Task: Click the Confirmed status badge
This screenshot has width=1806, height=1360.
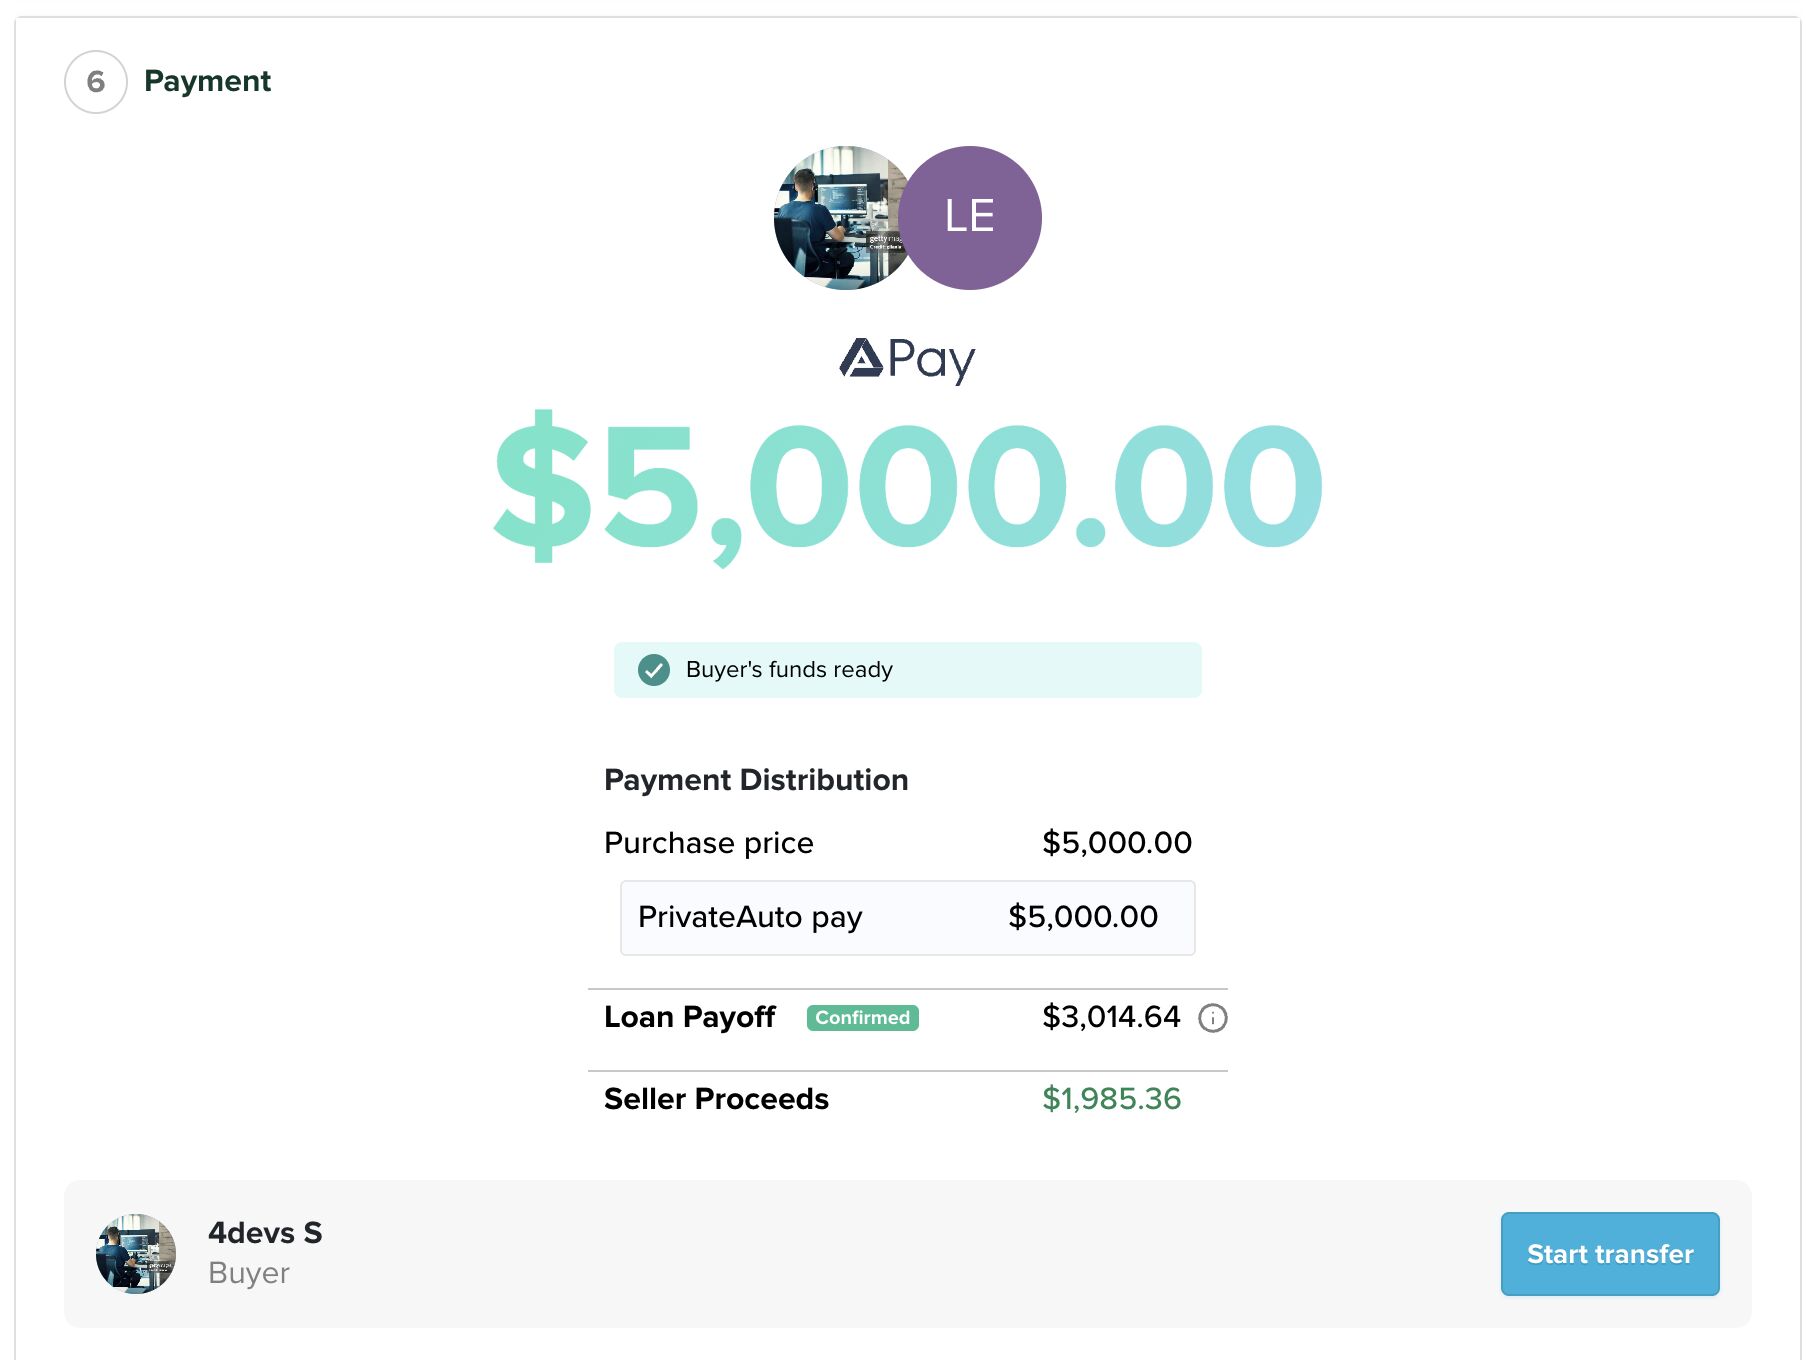Action: click(862, 1017)
